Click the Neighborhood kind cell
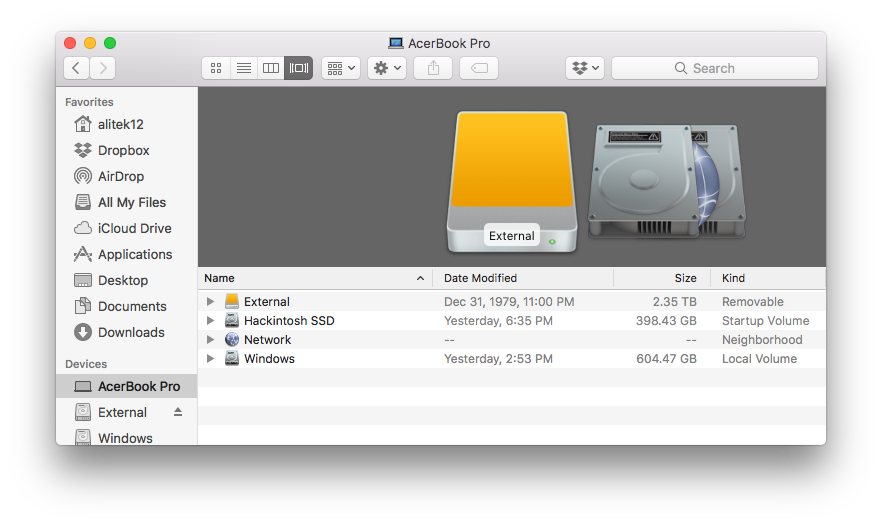 pos(762,340)
